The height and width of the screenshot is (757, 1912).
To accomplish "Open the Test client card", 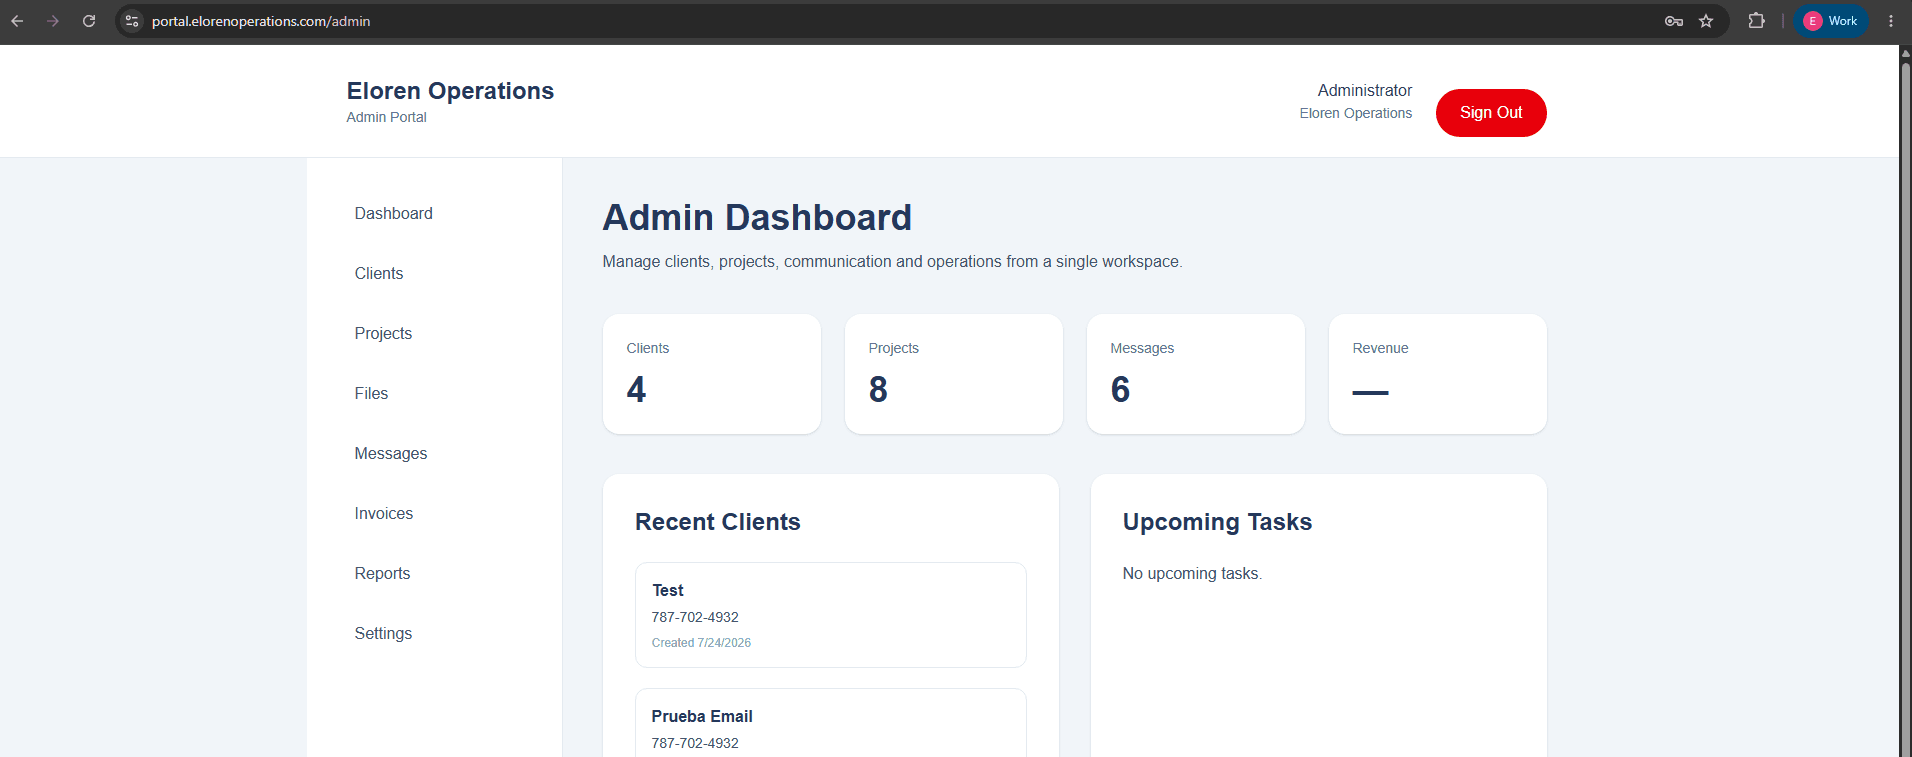I will click(831, 615).
